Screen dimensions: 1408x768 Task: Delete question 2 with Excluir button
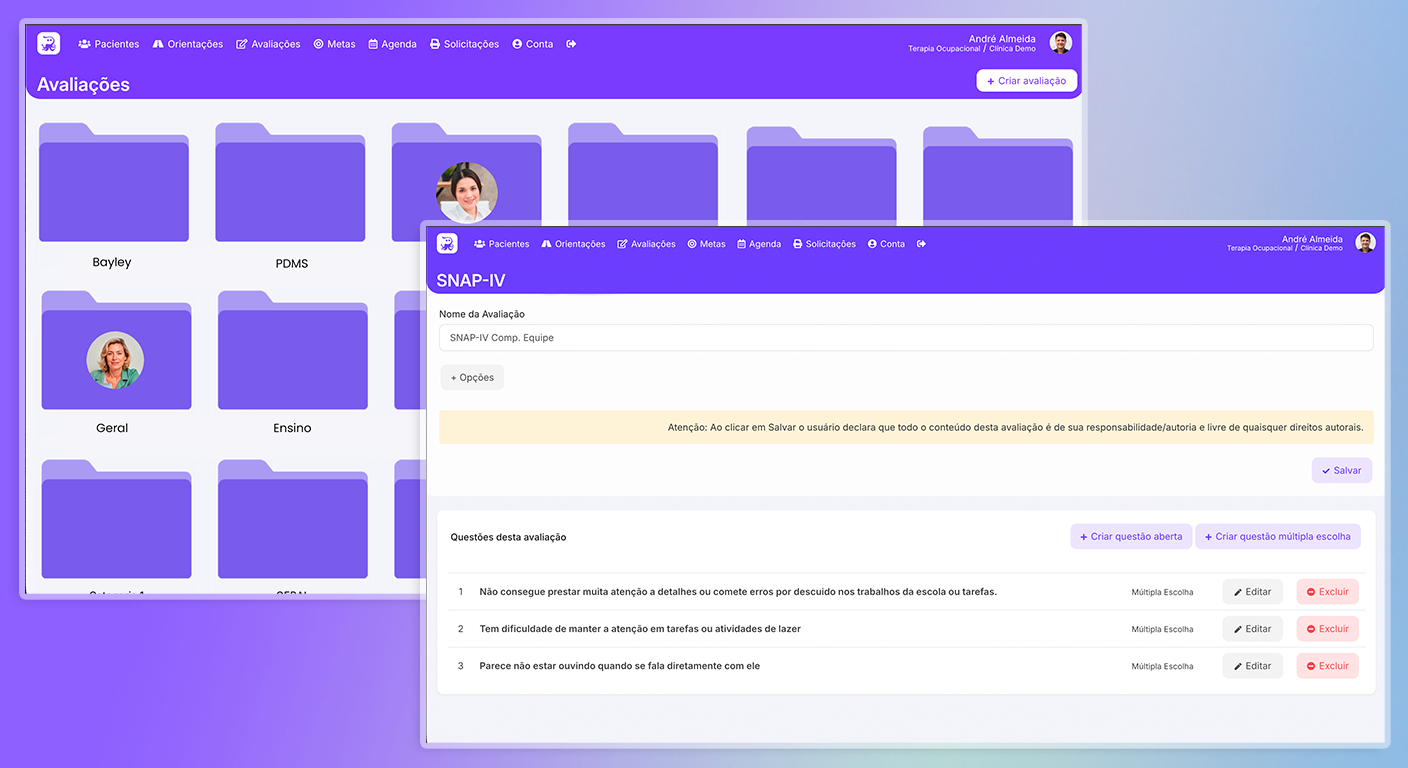pyautogui.click(x=1327, y=629)
